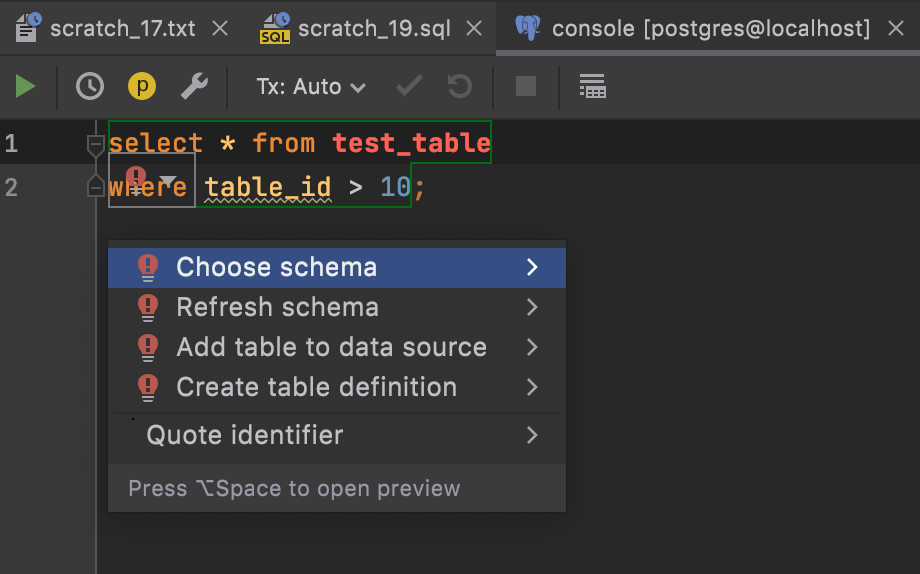Viewport: 920px width, 574px height.
Task: Click line number 2 in the gutter
Action: (x=11, y=188)
